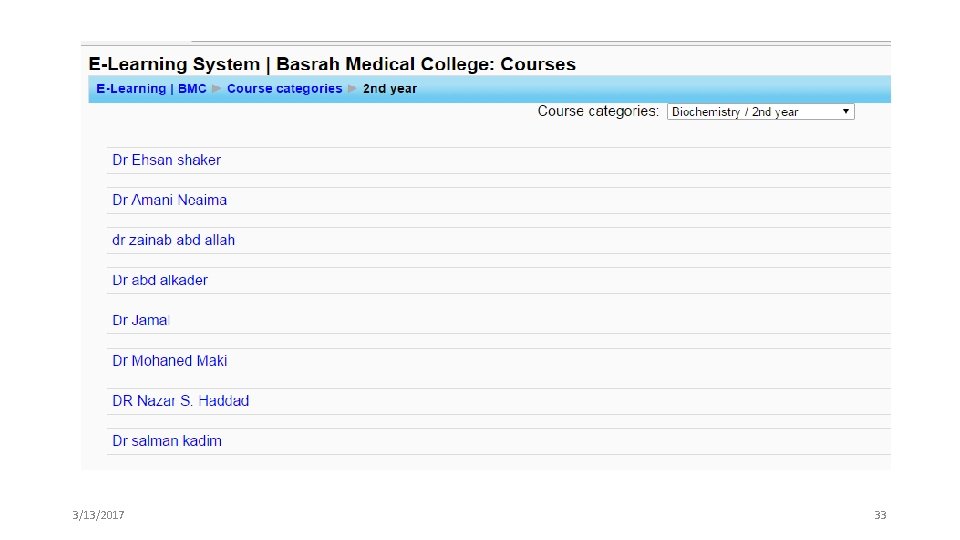Click slide number 33
Image resolution: width=960 pixels, height=540 pixels.
880,515
